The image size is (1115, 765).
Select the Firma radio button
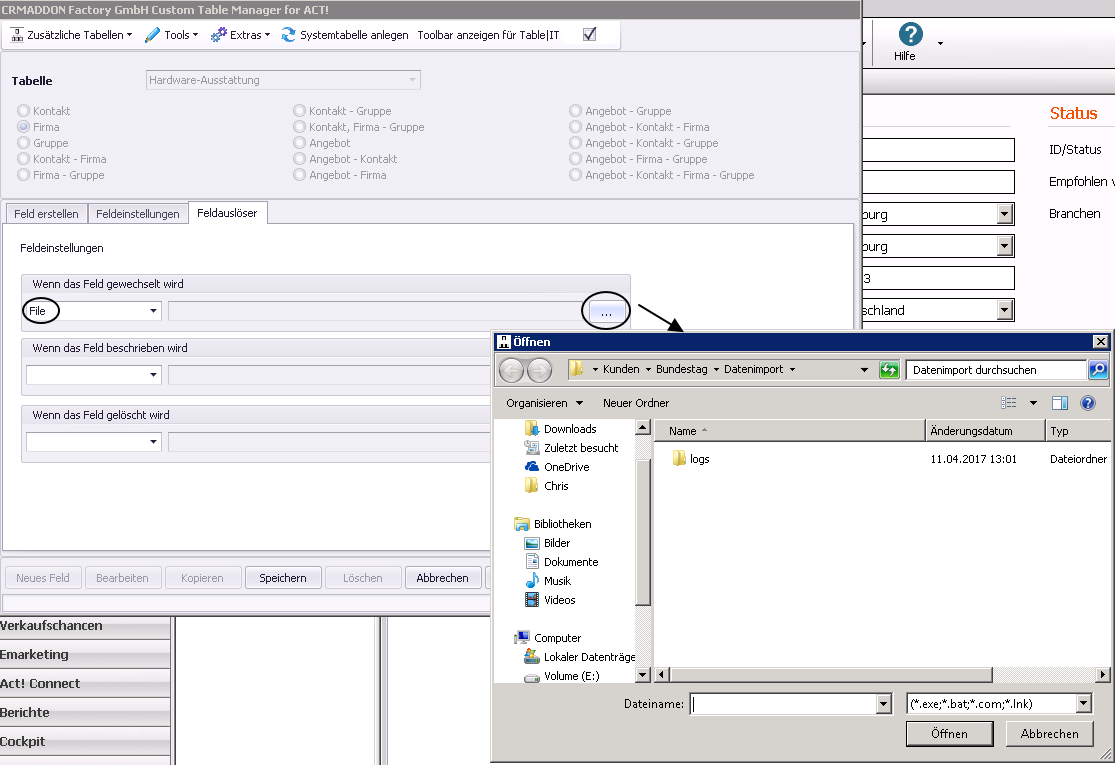[x=23, y=127]
